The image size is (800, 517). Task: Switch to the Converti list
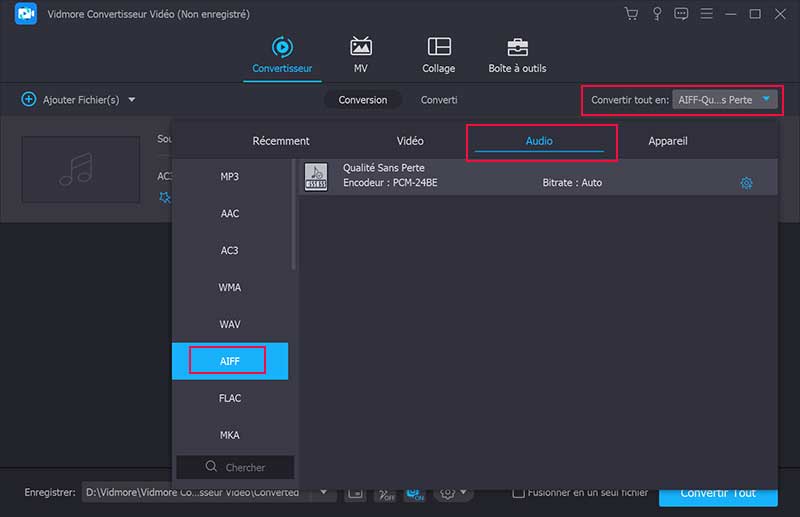439,100
